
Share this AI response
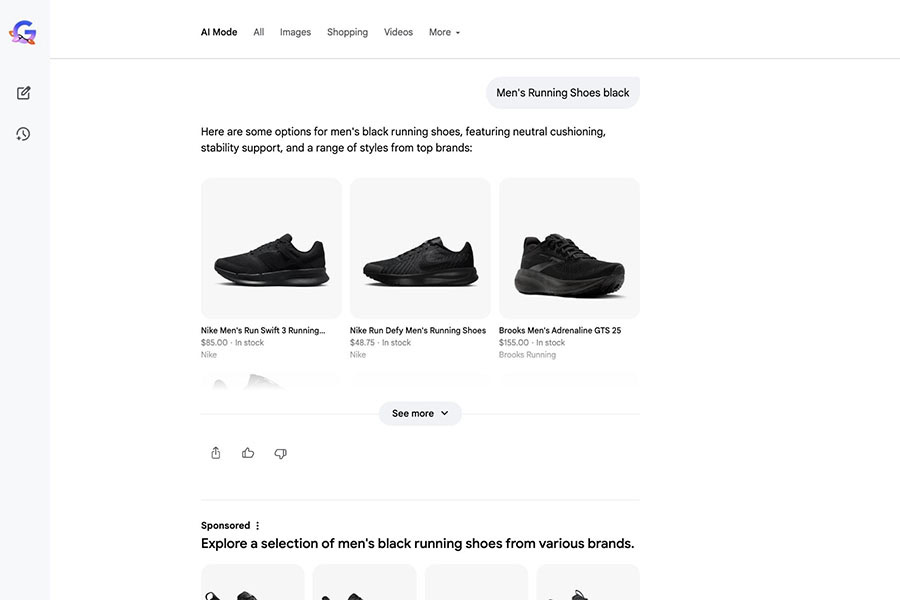216,453
